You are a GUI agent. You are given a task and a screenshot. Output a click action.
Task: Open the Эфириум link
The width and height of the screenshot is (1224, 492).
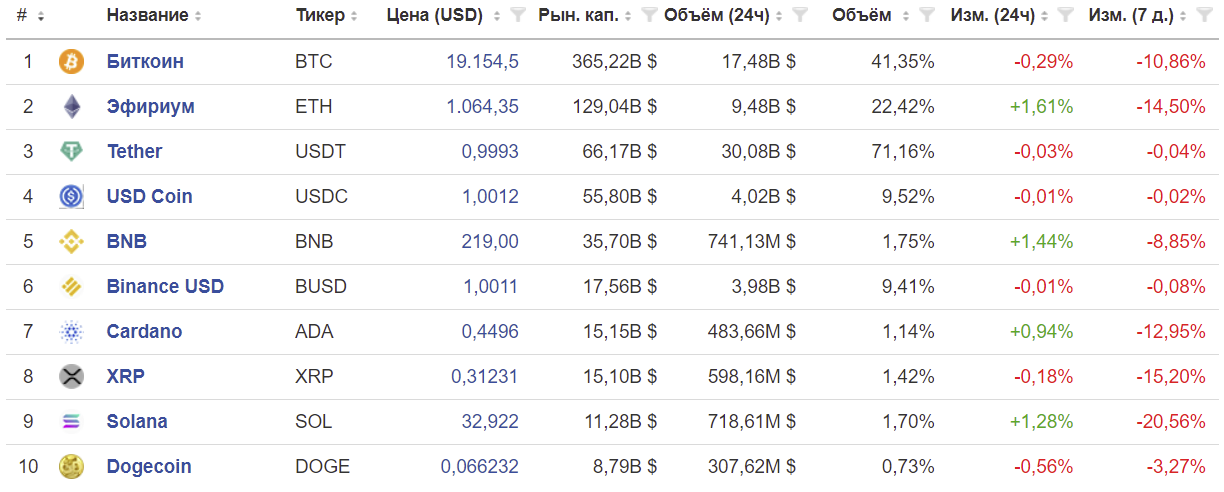[151, 107]
